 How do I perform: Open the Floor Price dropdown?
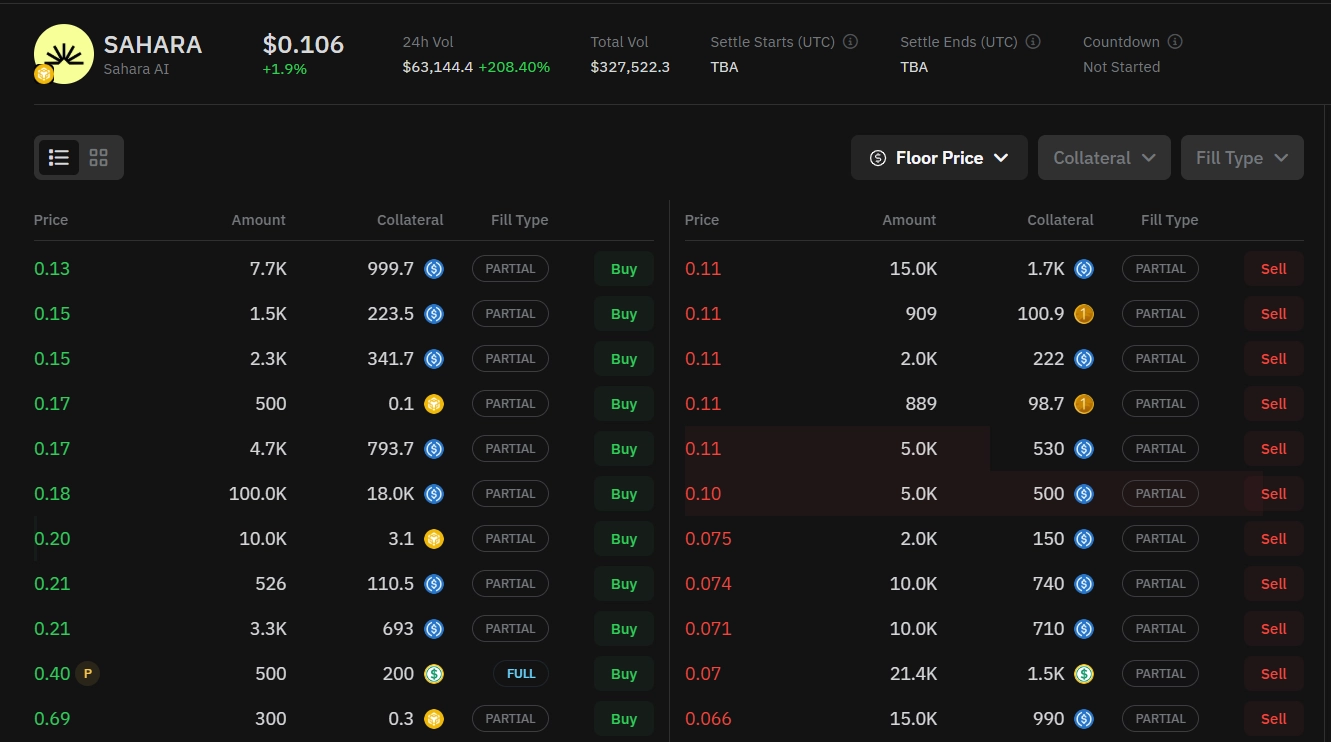(x=938, y=157)
